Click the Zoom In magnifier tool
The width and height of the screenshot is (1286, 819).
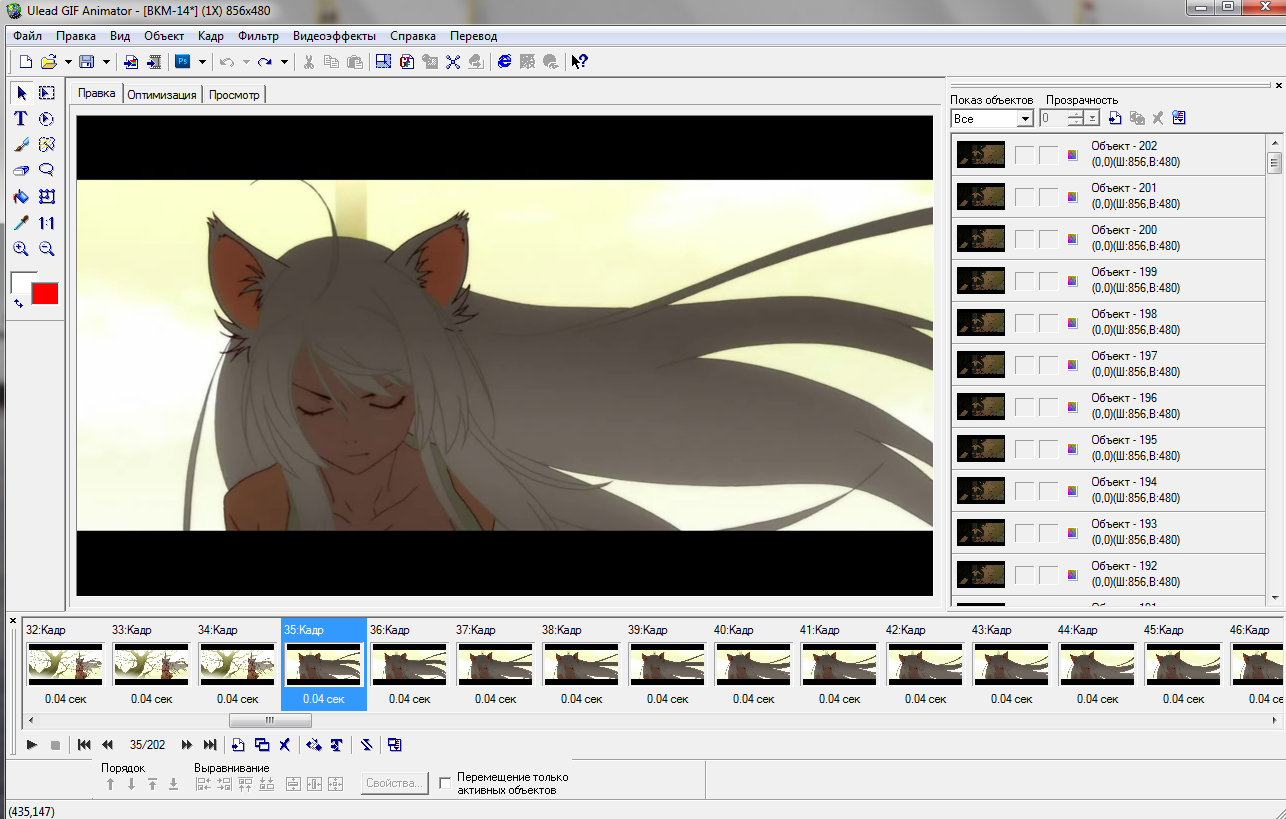click(20, 249)
